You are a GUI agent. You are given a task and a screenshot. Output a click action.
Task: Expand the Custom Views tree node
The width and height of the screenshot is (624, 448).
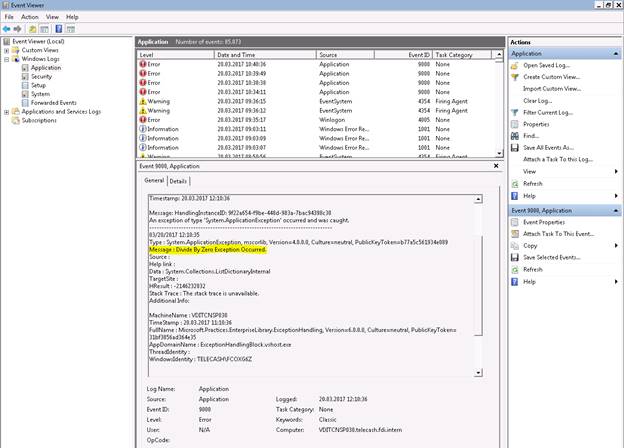[x=6, y=51]
